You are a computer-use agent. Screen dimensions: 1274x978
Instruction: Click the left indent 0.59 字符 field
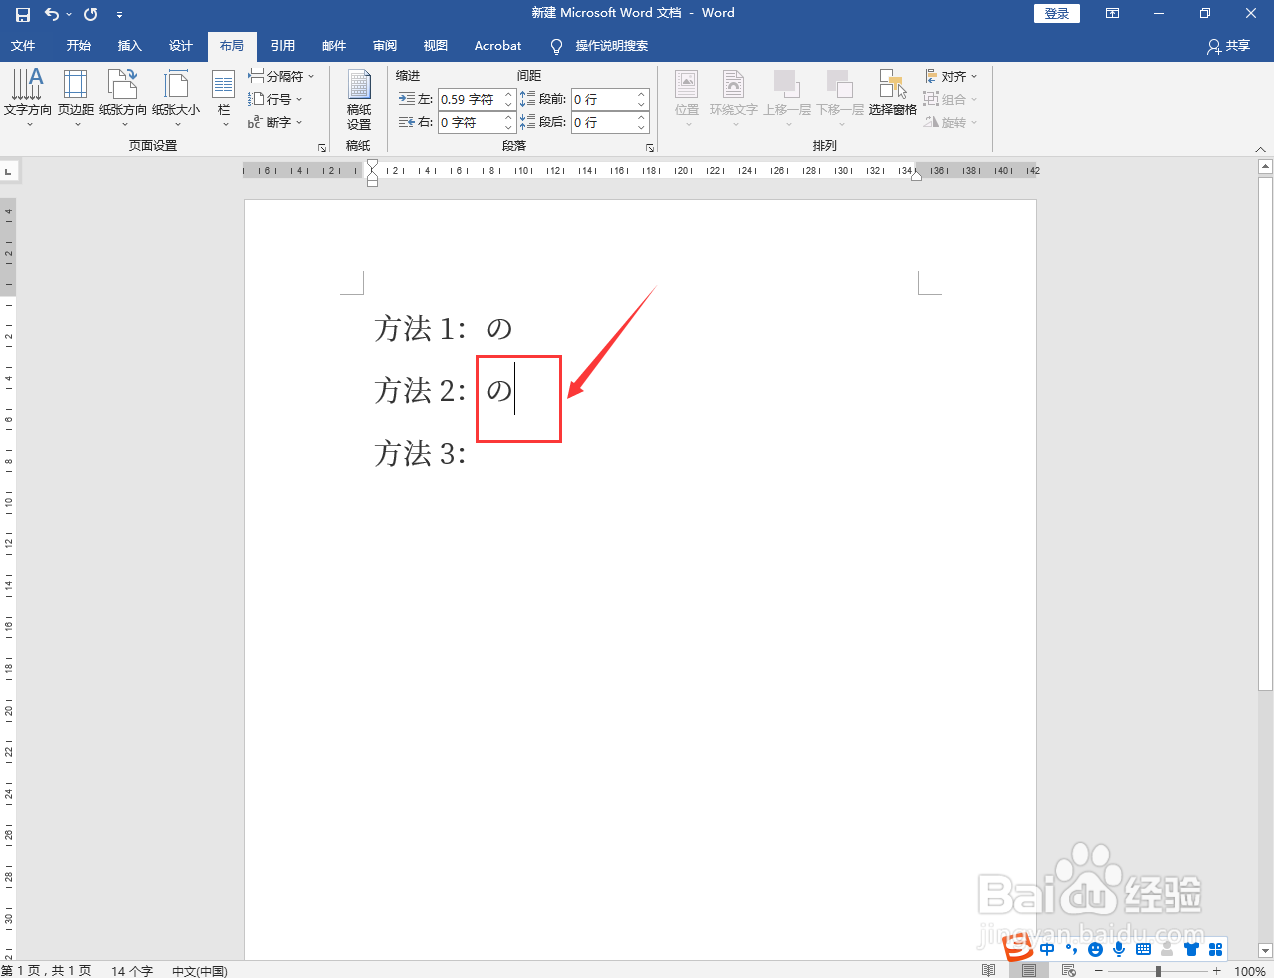(470, 99)
